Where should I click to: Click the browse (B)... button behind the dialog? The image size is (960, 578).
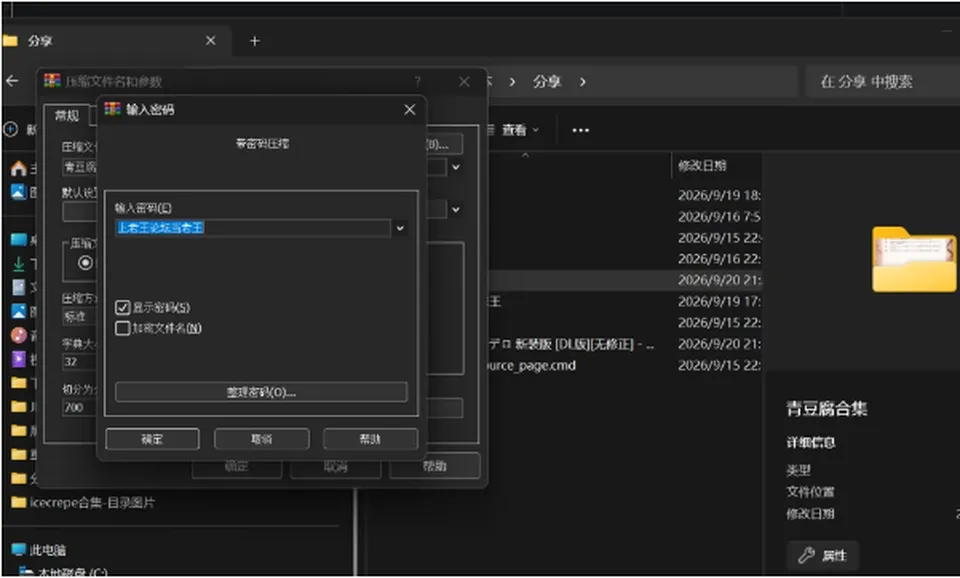(445, 144)
